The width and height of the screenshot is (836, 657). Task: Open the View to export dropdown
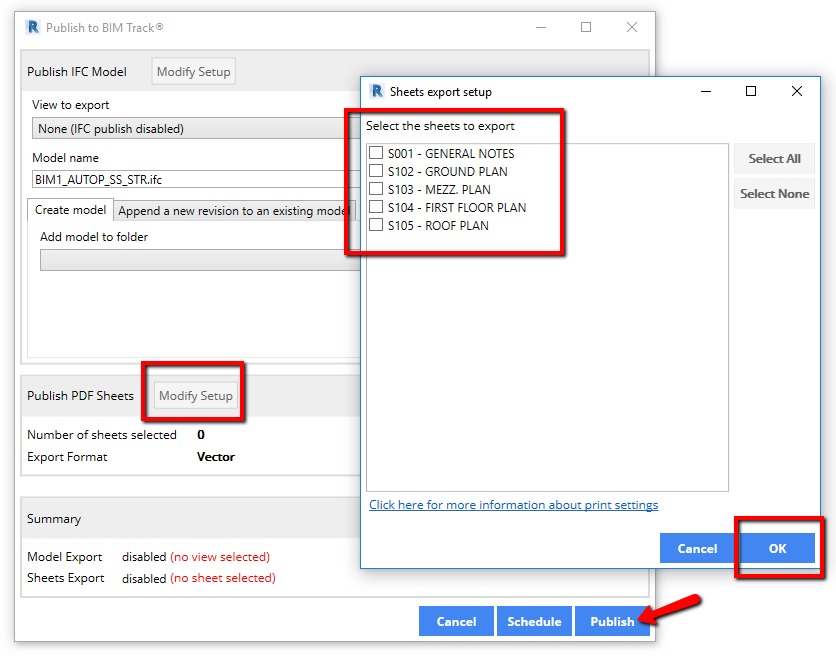point(196,129)
